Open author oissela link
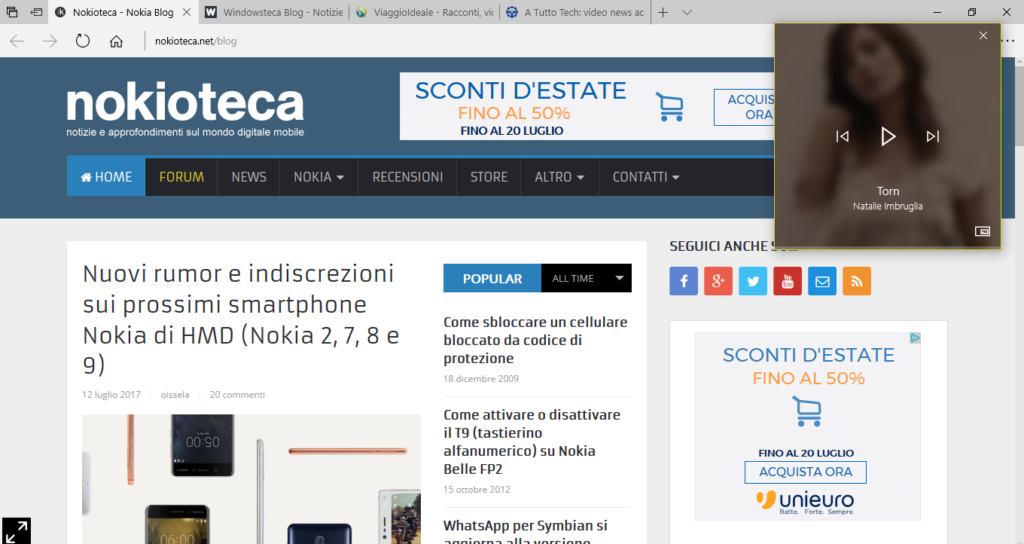 click(x=175, y=394)
